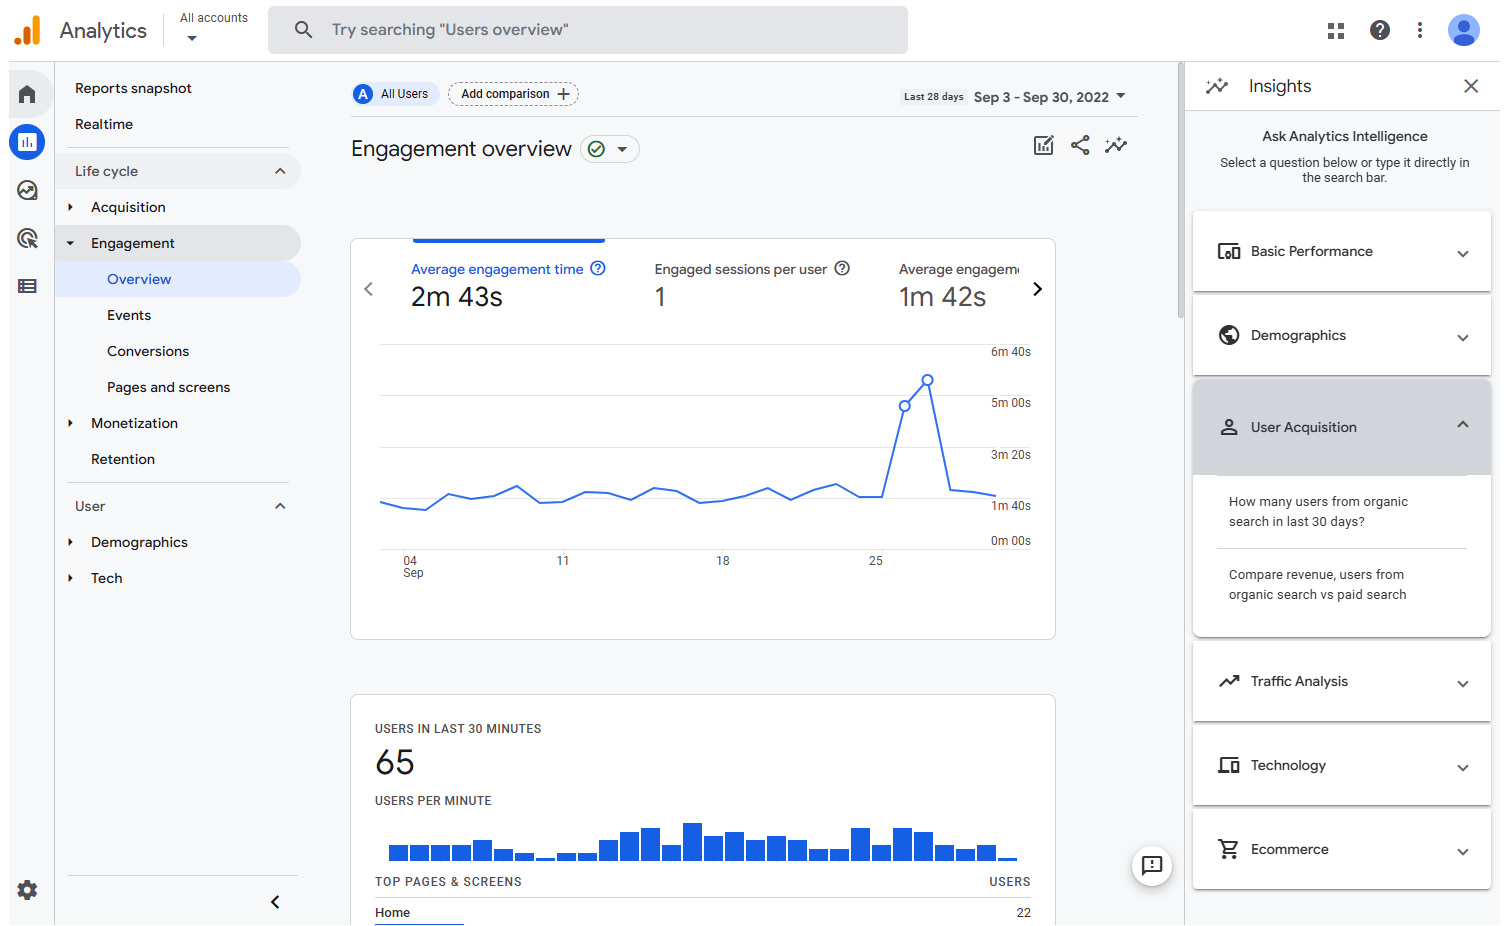1509x926 pixels.
Task: Open the Advertising icon in left rail
Action: pyautogui.click(x=27, y=238)
